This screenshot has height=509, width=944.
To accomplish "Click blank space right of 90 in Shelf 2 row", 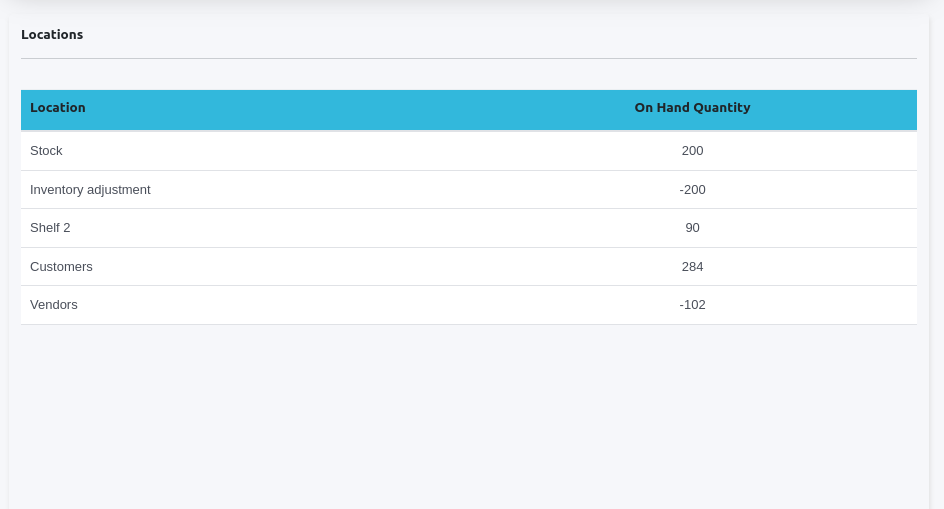I will (820, 228).
